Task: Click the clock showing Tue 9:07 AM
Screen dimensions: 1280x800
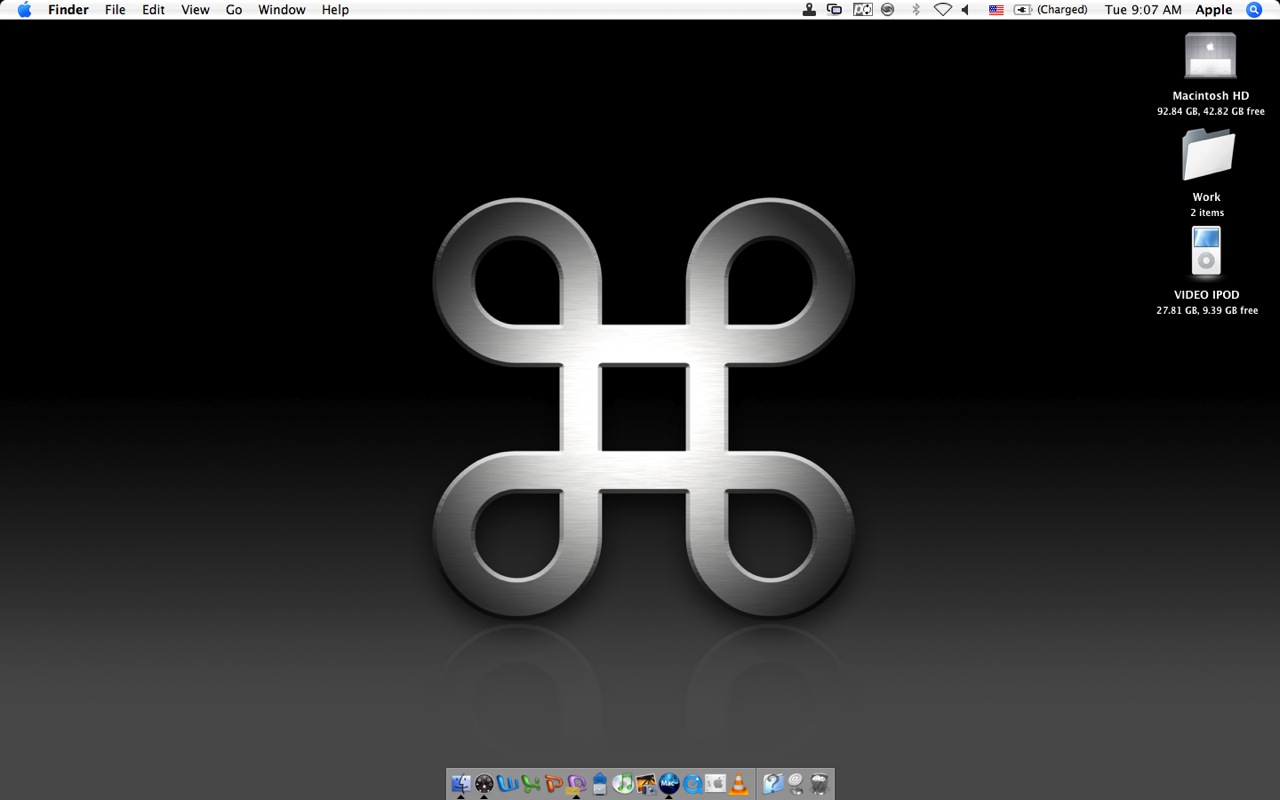Action: coord(1143,10)
